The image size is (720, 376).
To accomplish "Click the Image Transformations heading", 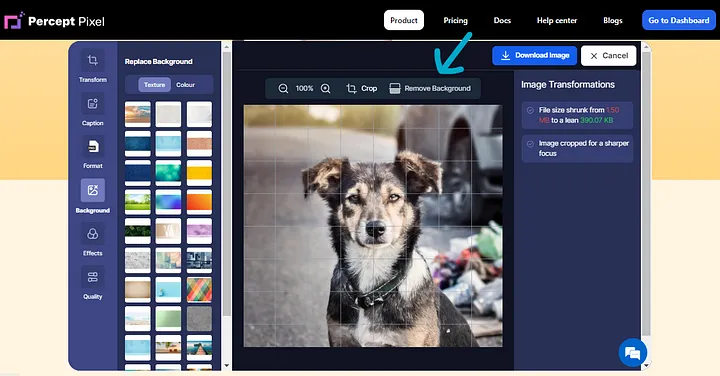I will click(x=568, y=84).
